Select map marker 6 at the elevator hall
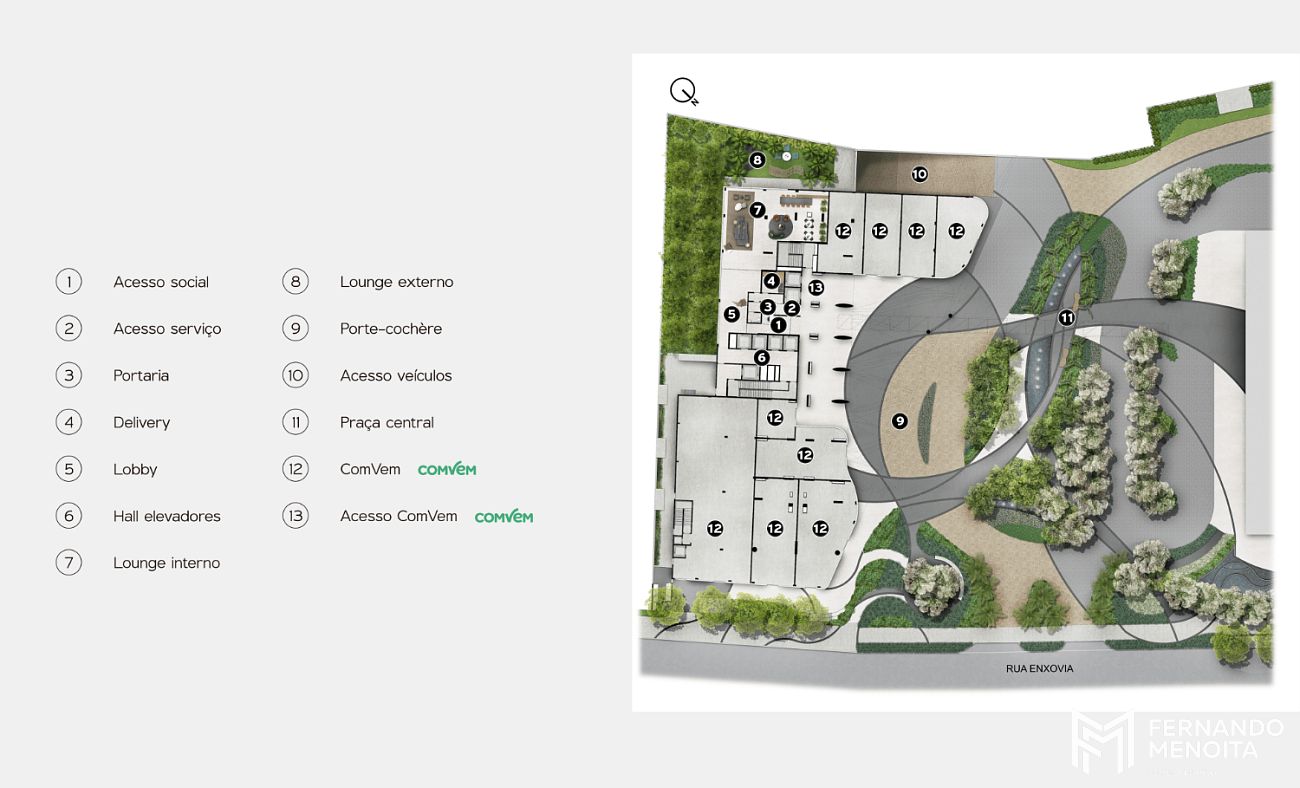1300x788 pixels. [761, 357]
